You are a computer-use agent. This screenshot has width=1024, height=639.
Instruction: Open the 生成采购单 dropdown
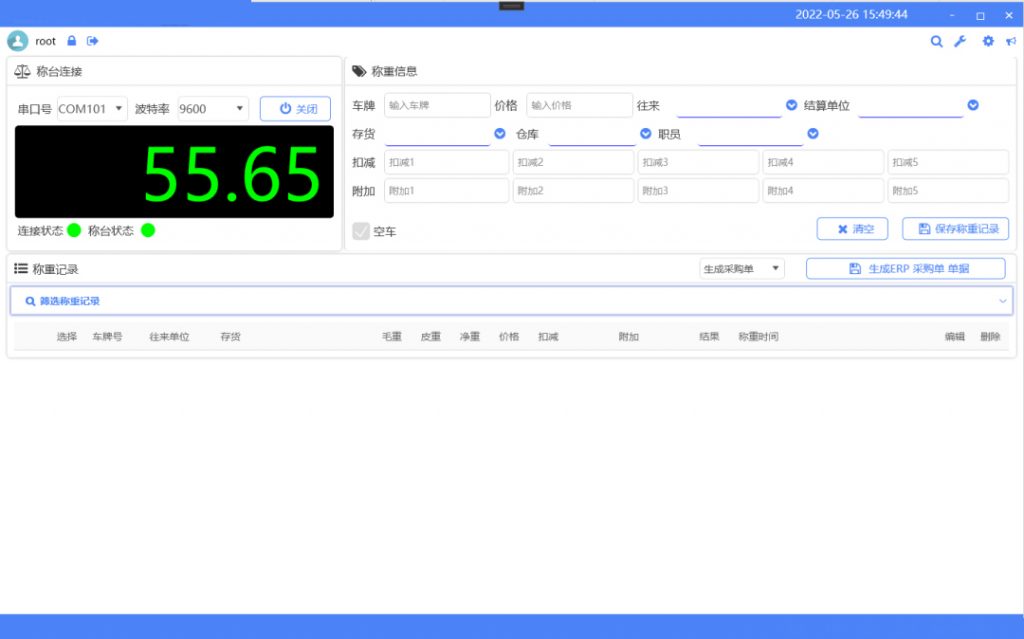[742, 269]
